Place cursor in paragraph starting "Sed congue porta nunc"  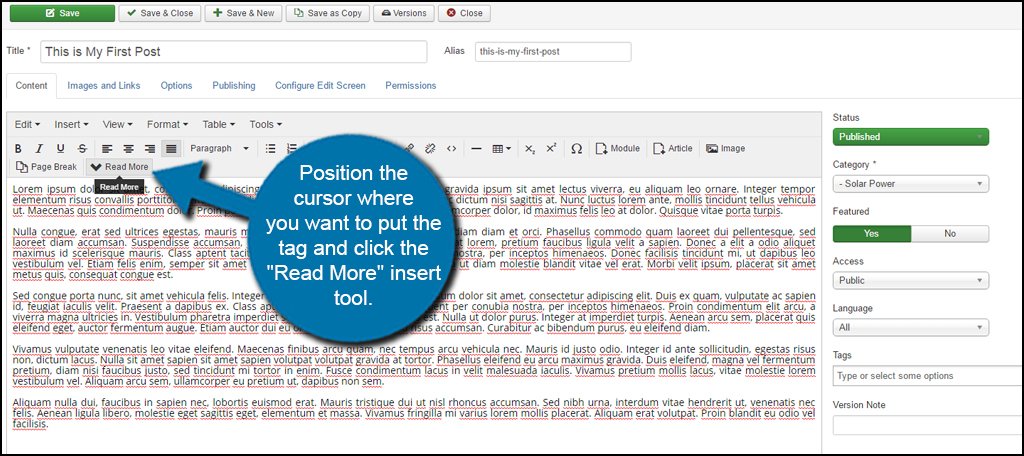(x=414, y=312)
